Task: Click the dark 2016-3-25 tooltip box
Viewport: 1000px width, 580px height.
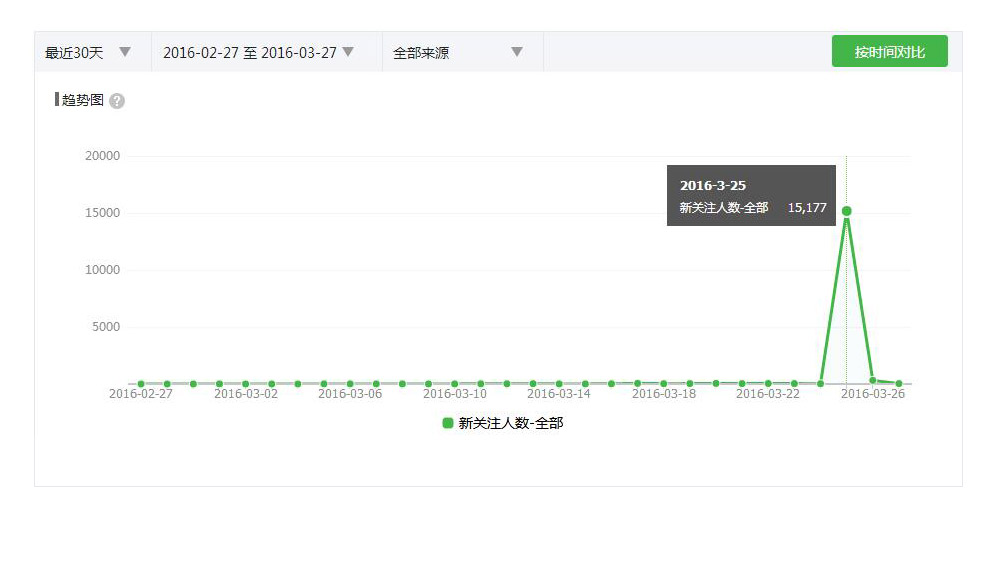Action: coord(751,195)
